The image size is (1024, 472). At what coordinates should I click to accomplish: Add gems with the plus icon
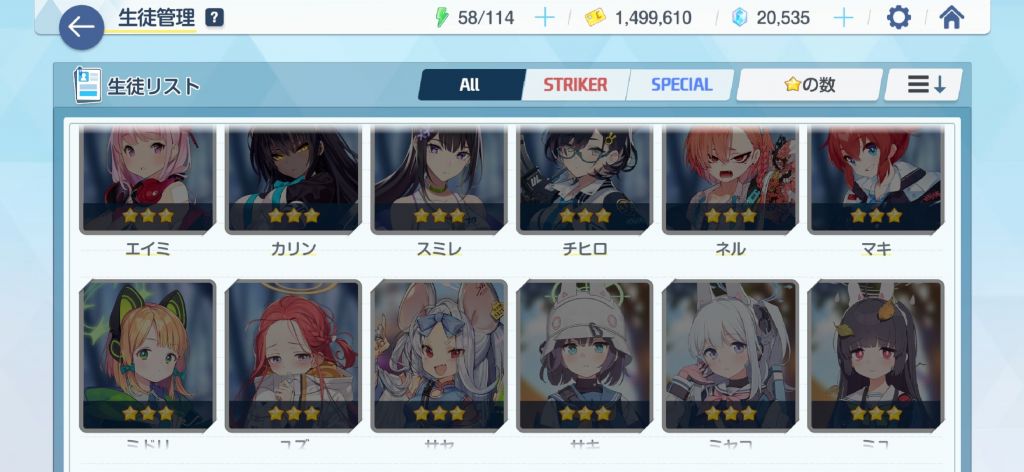(843, 18)
